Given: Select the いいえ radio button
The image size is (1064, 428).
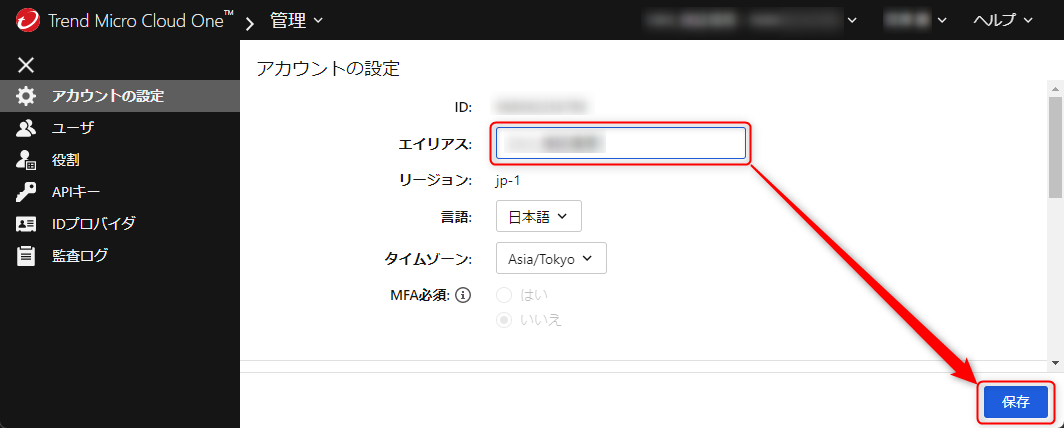Looking at the screenshot, I should pyautogui.click(x=504, y=320).
